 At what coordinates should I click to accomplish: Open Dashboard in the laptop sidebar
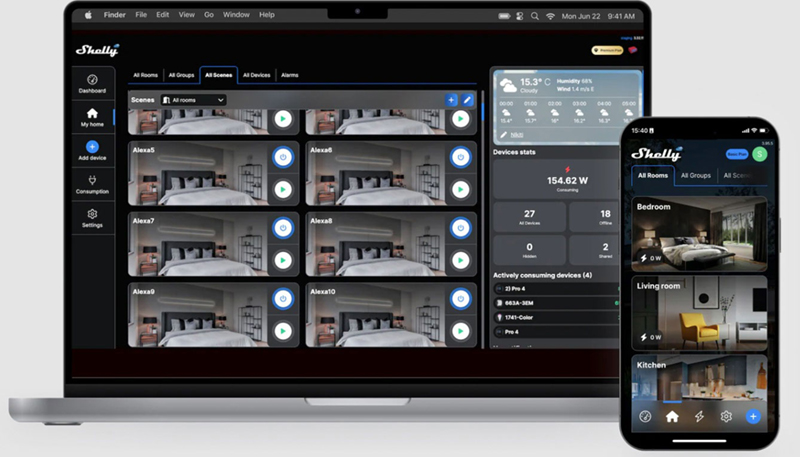[92, 84]
